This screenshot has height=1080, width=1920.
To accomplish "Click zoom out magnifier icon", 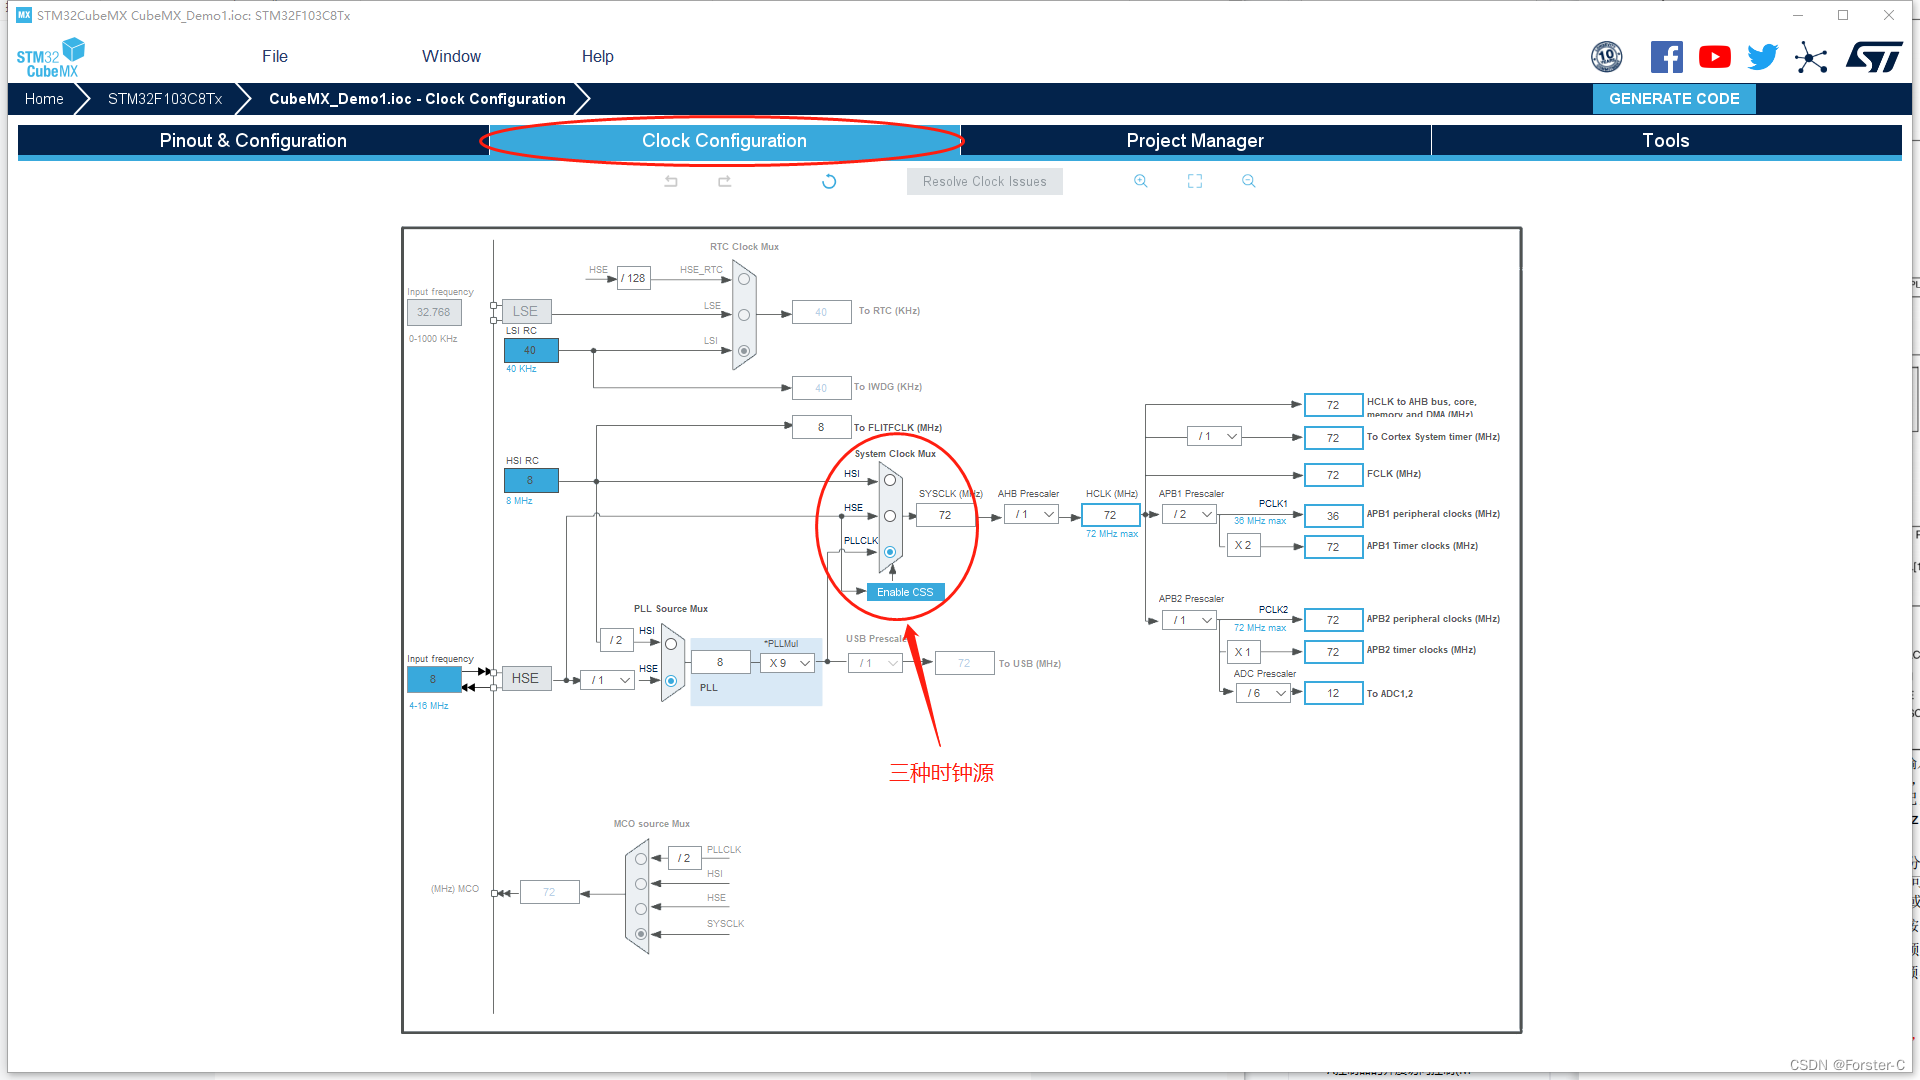I will click(x=1249, y=181).
